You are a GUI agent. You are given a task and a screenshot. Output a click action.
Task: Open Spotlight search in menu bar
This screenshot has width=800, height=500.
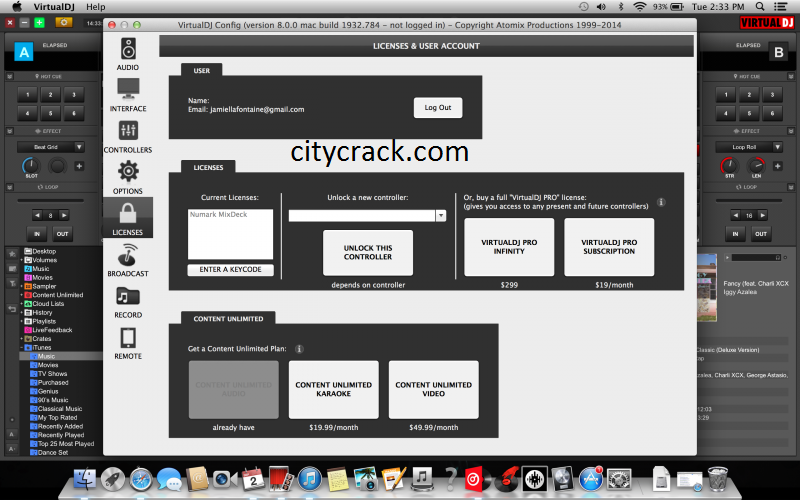760,7
